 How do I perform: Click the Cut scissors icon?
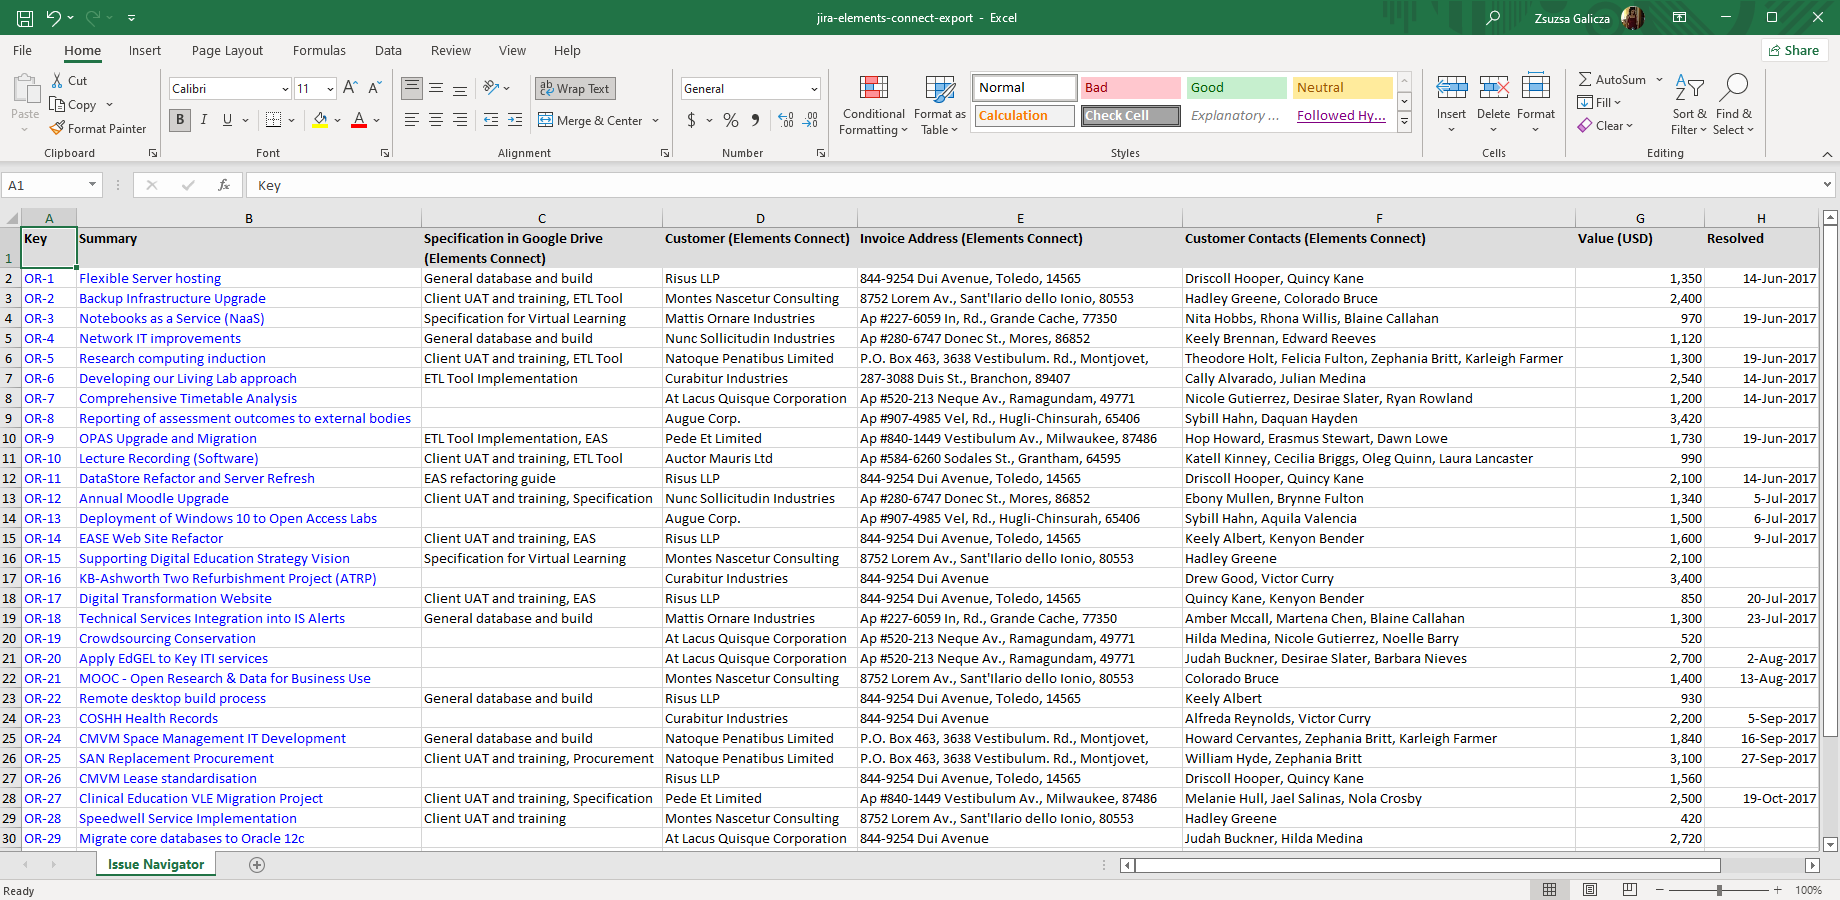pyautogui.click(x=57, y=80)
